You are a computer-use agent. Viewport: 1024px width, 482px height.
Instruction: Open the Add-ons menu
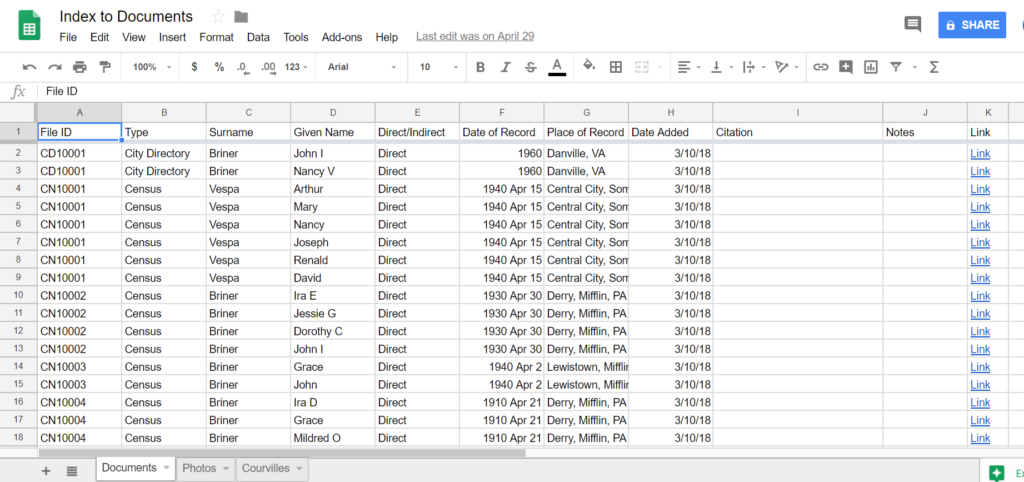click(342, 37)
